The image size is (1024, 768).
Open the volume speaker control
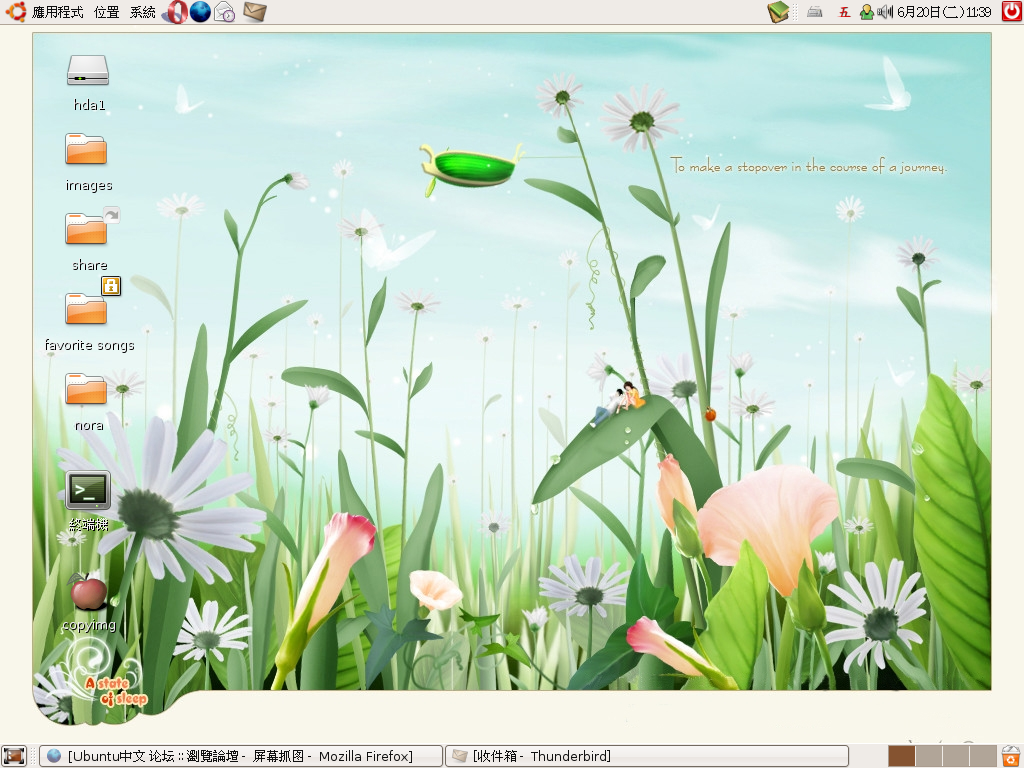(885, 12)
